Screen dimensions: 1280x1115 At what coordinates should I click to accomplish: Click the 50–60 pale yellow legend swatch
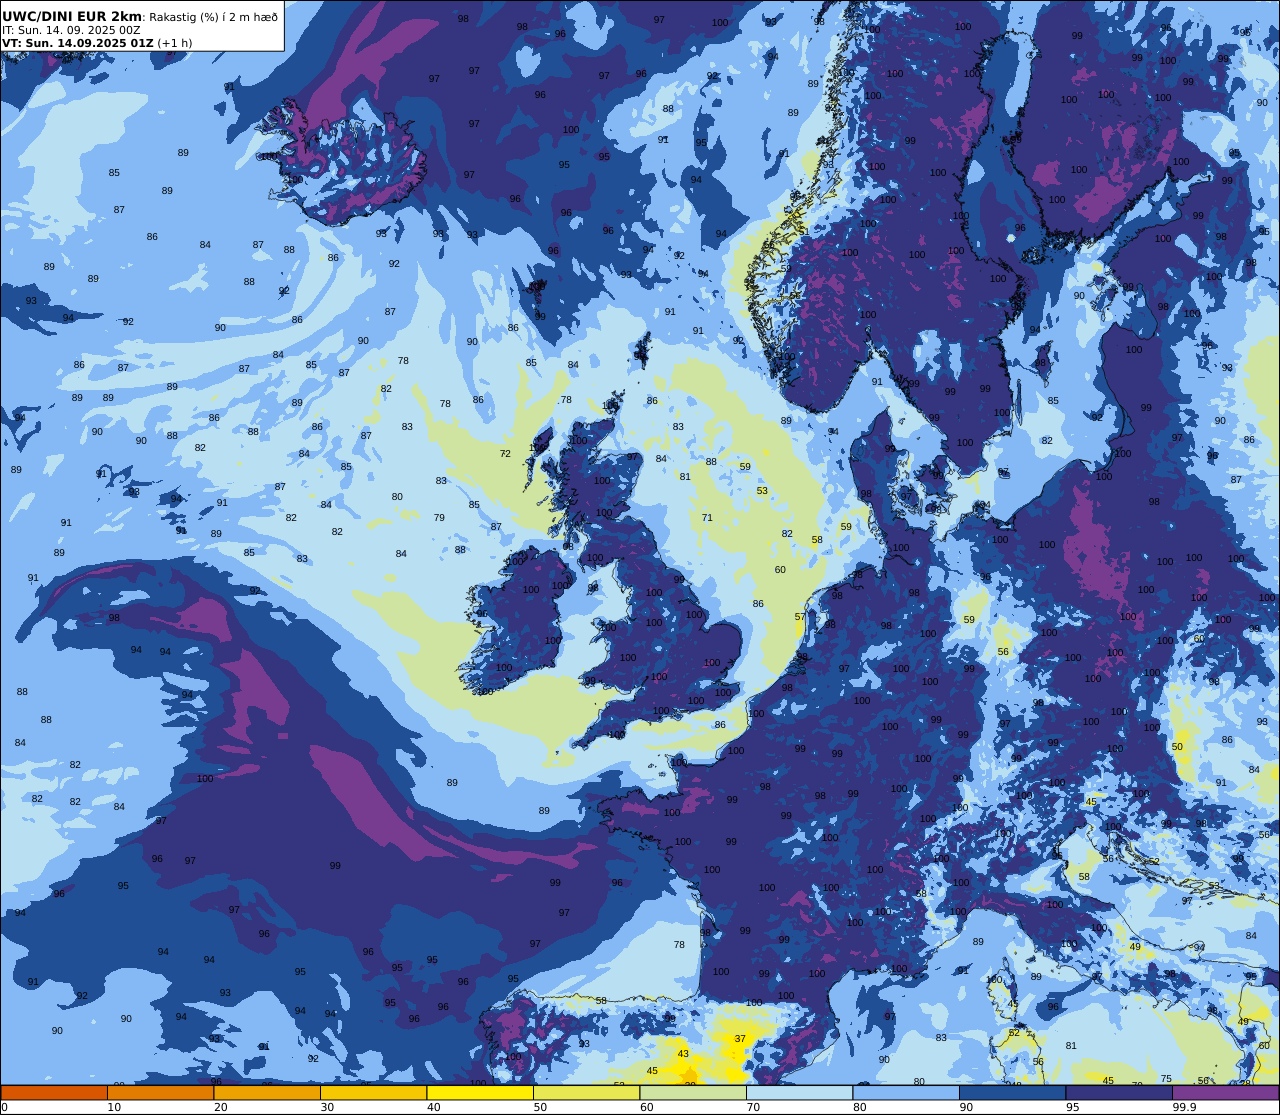pyautogui.click(x=586, y=1093)
